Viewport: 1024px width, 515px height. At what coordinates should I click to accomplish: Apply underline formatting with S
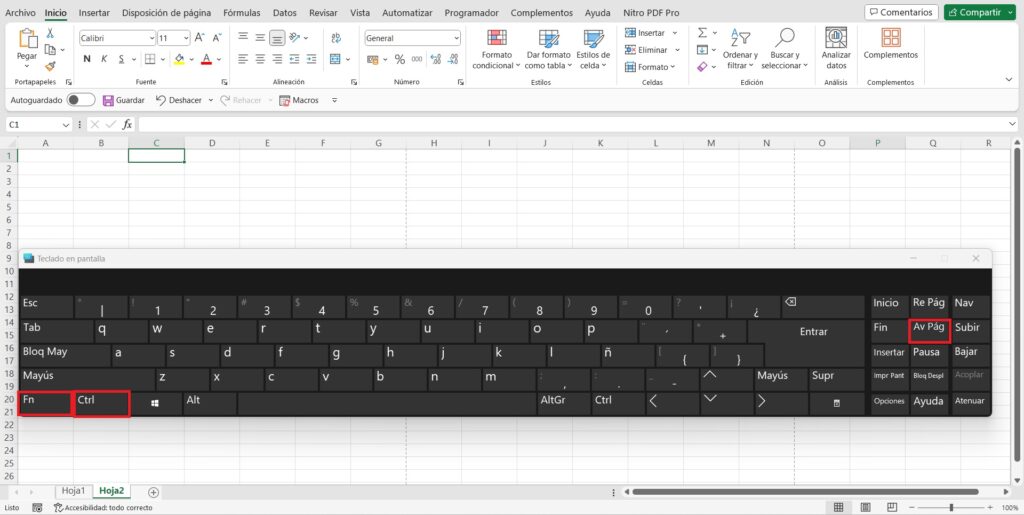click(121, 59)
